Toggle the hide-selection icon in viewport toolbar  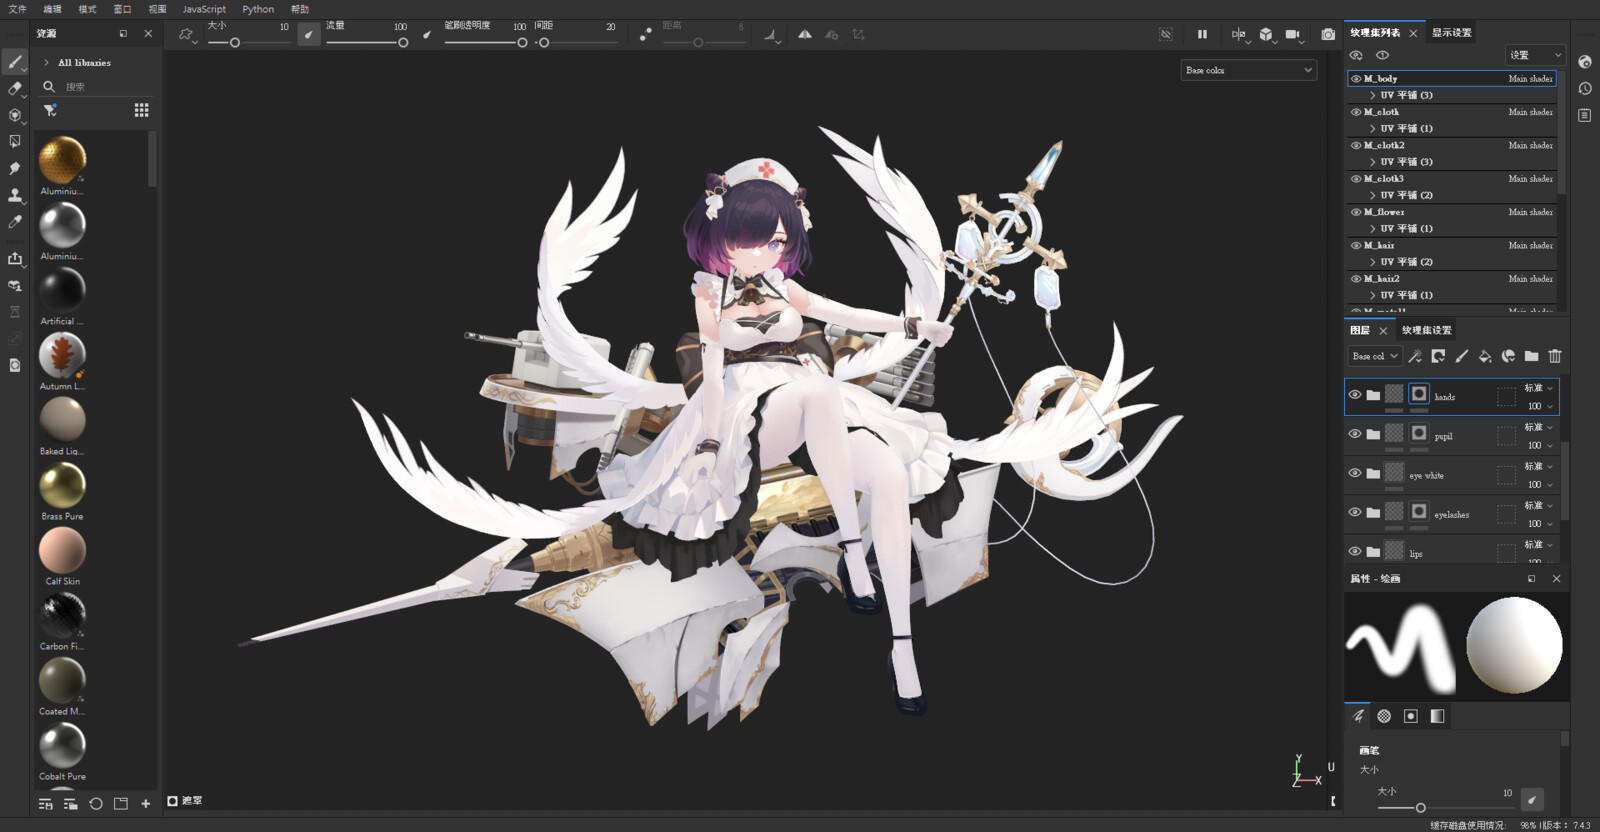[1166, 34]
